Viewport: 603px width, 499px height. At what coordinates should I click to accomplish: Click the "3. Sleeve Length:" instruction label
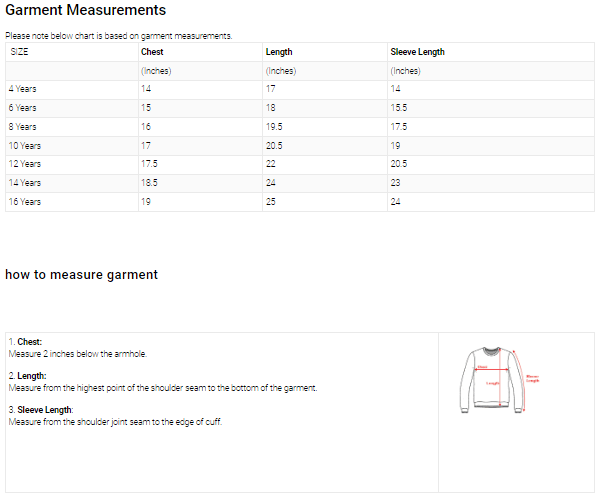click(41, 410)
